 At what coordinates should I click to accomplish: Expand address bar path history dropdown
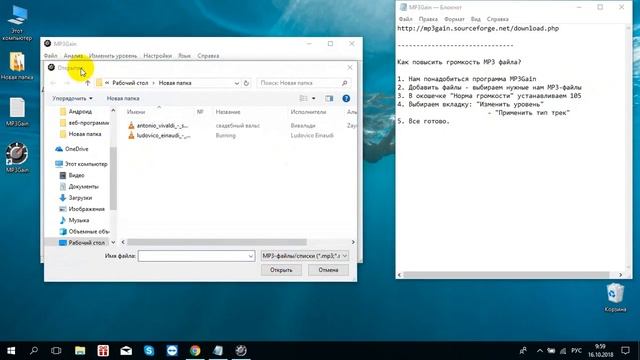(236, 83)
